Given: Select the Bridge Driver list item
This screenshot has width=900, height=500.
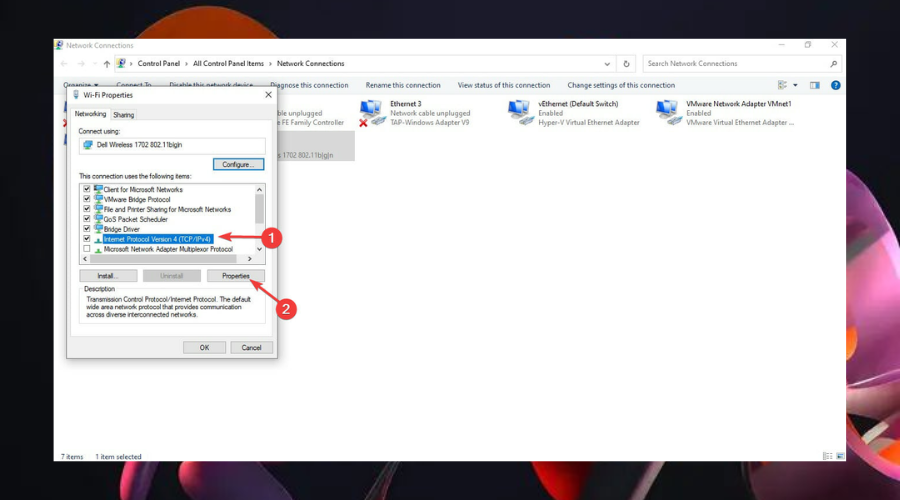Looking at the screenshot, I should coord(121,229).
